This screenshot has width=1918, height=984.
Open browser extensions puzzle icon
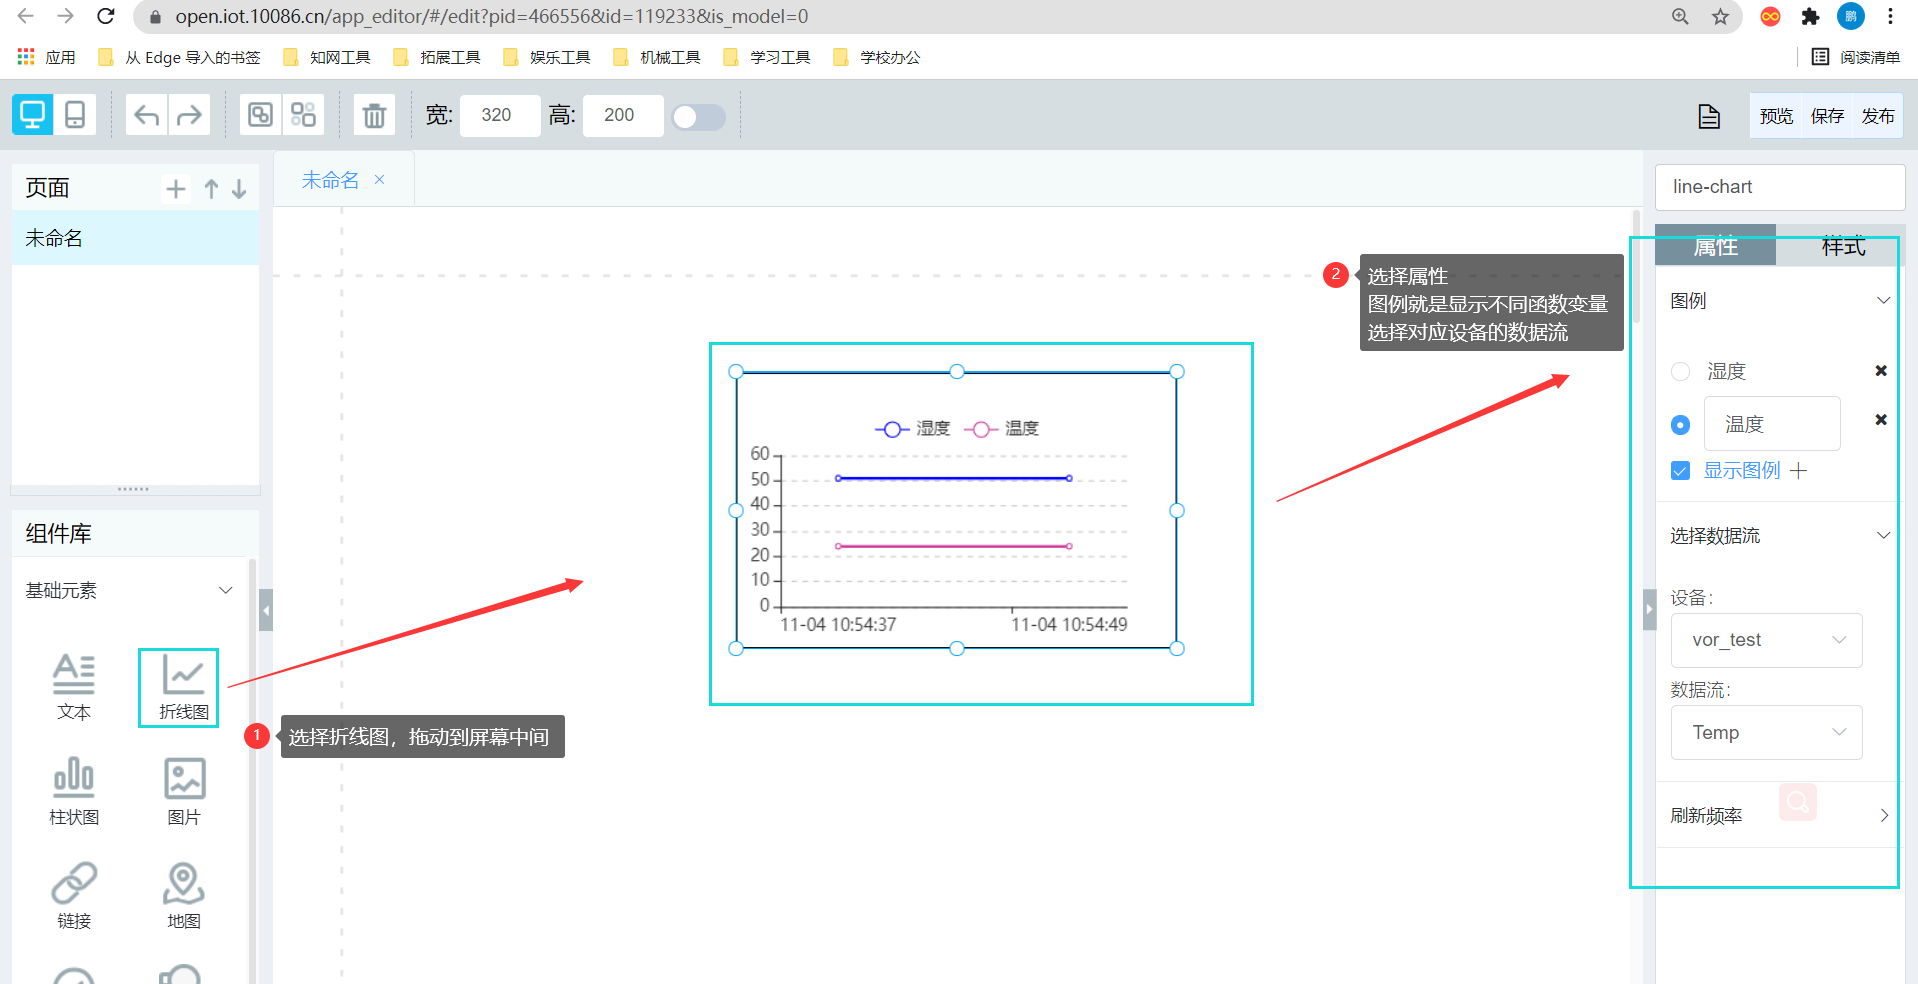1810,16
